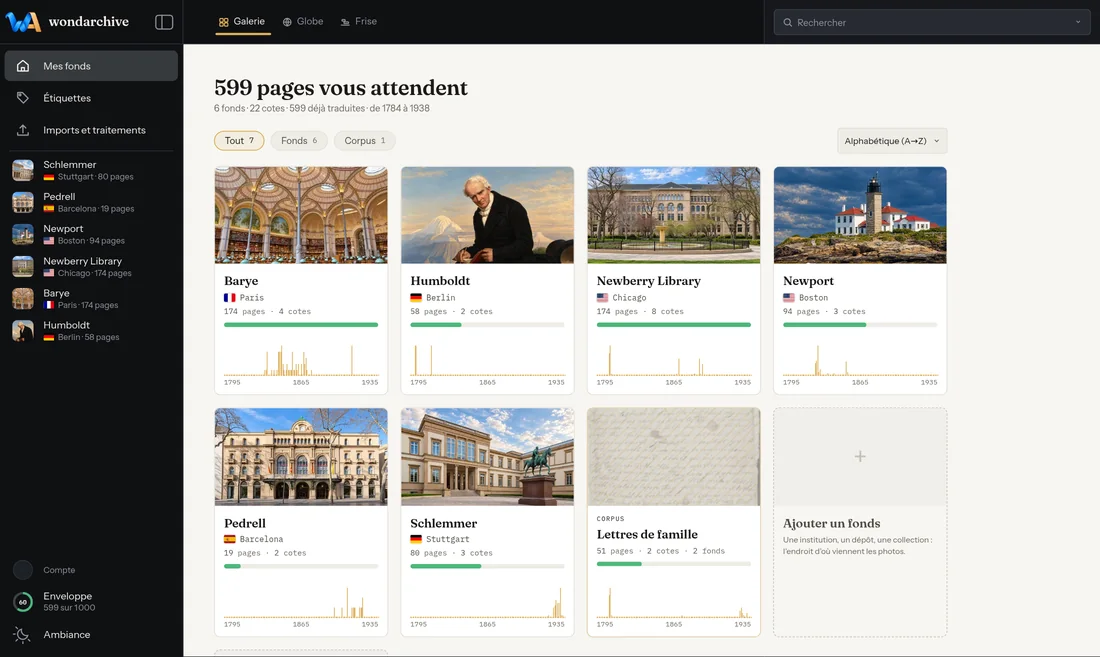This screenshot has width=1100, height=657.
Task: Click the Rechercher search field
Action: point(932,22)
